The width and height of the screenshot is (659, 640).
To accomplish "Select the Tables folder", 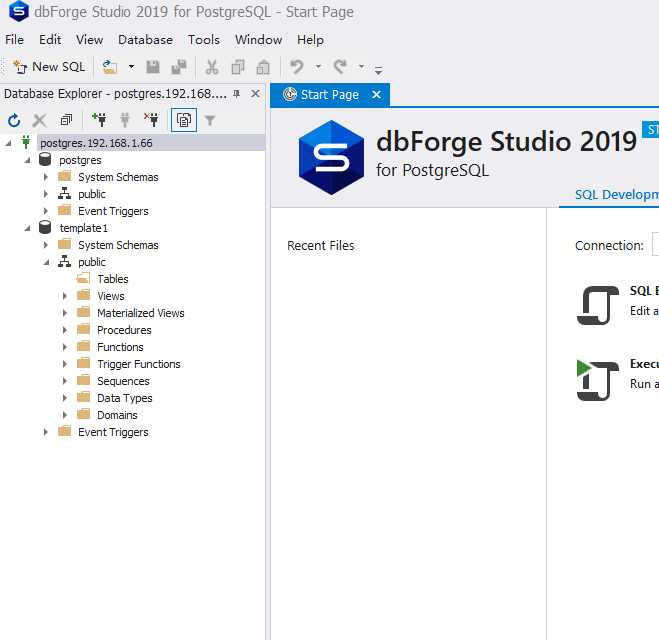I will click(x=113, y=279).
